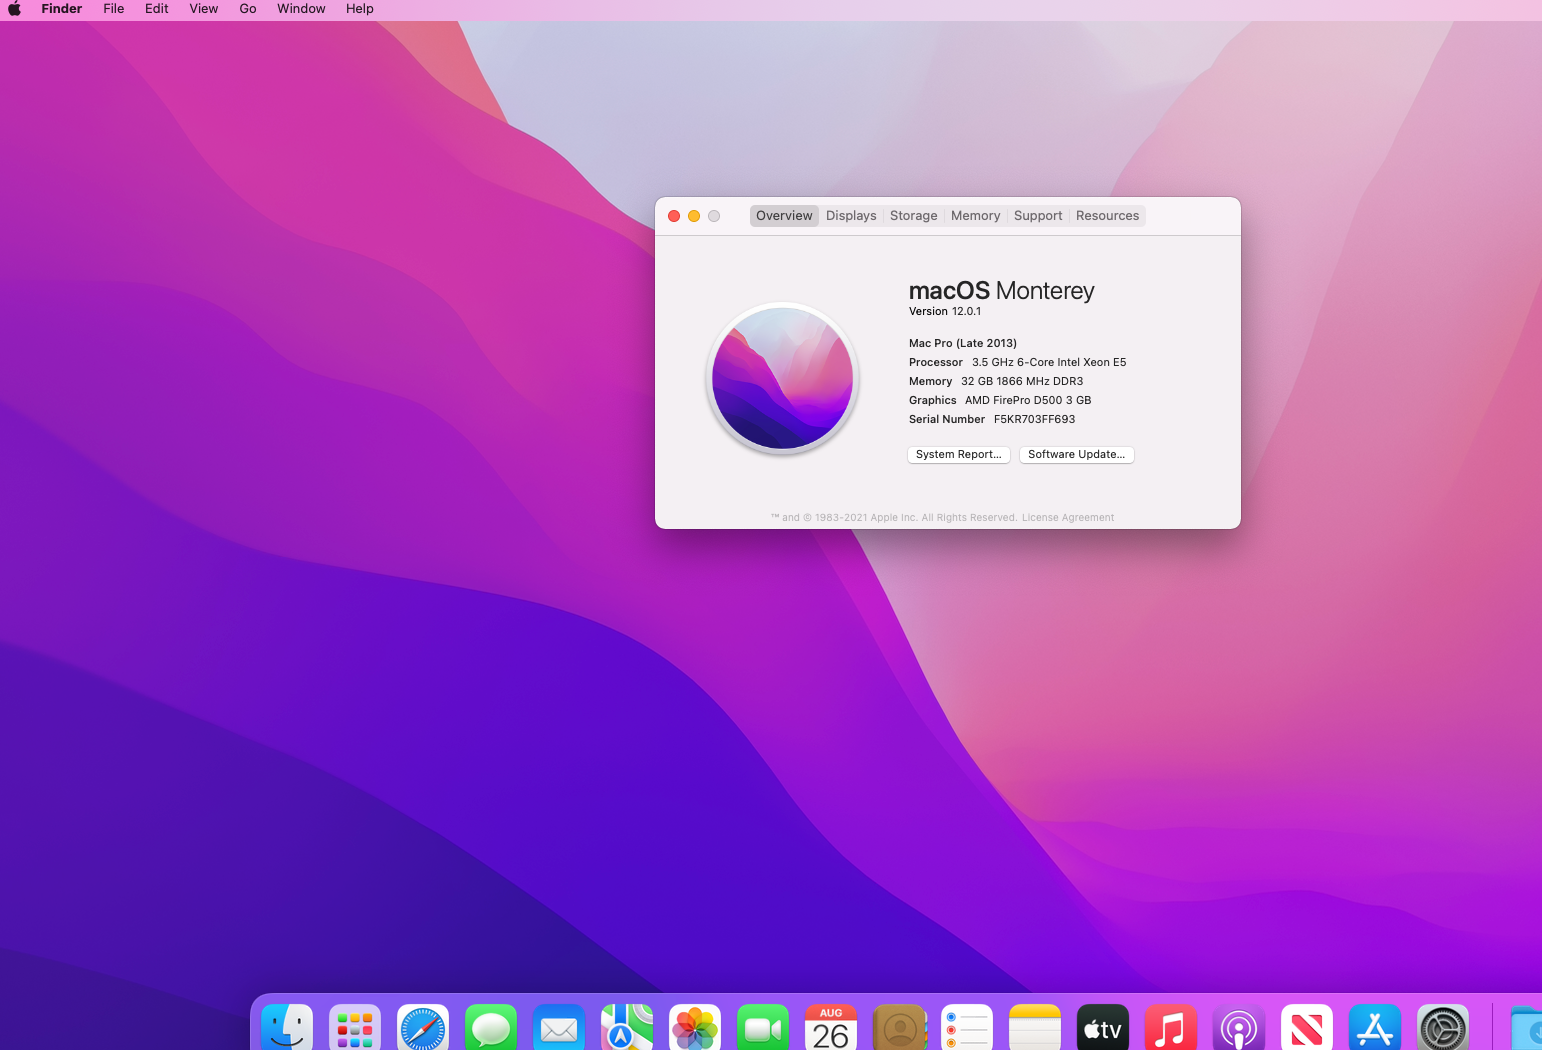The image size is (1542, 1050).
Task: Open System Preferences gear in the Dock
Action: [1443, 1028]
